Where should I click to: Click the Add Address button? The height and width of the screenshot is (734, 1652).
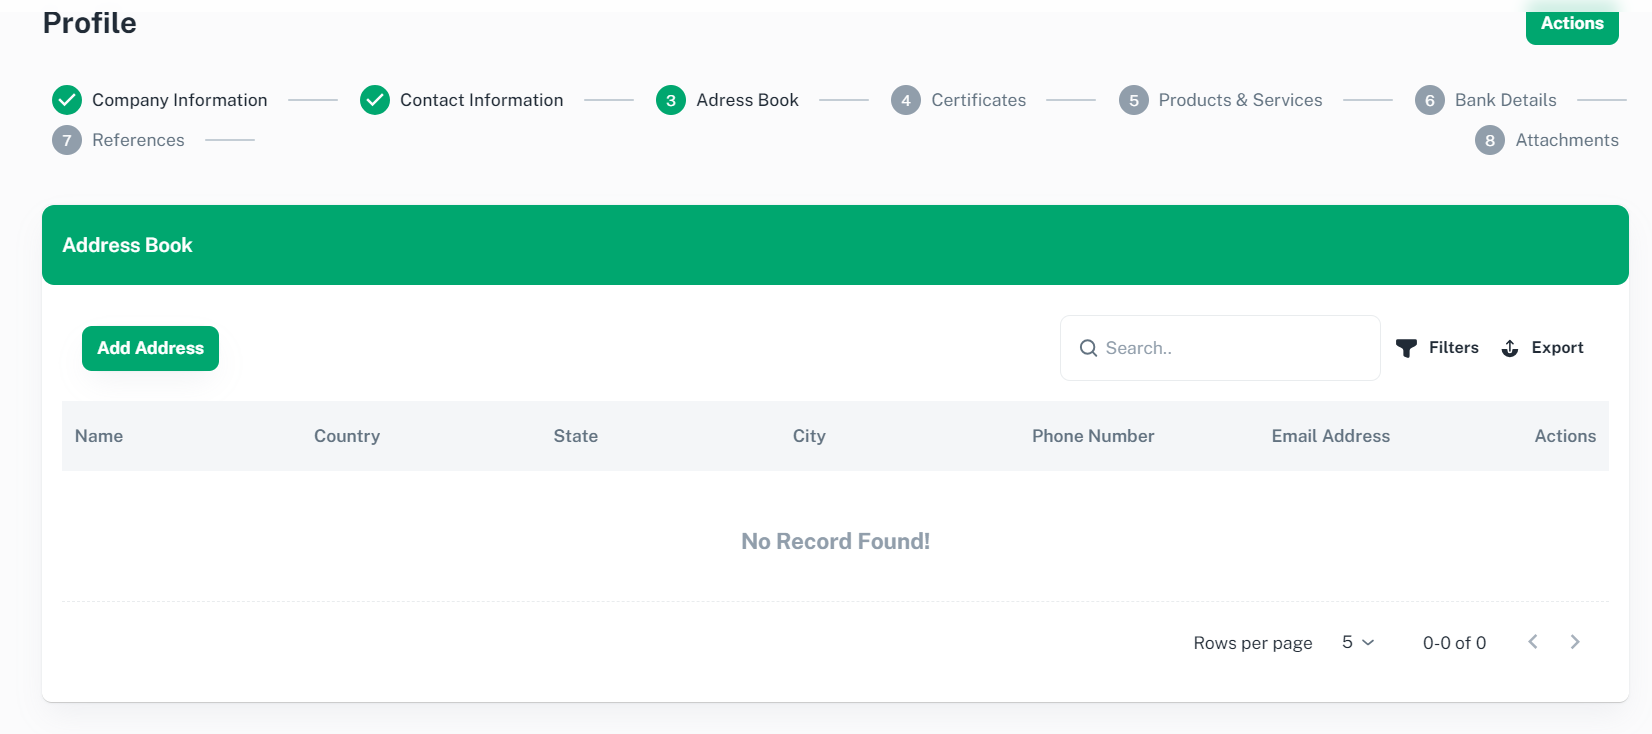(150, 348)
